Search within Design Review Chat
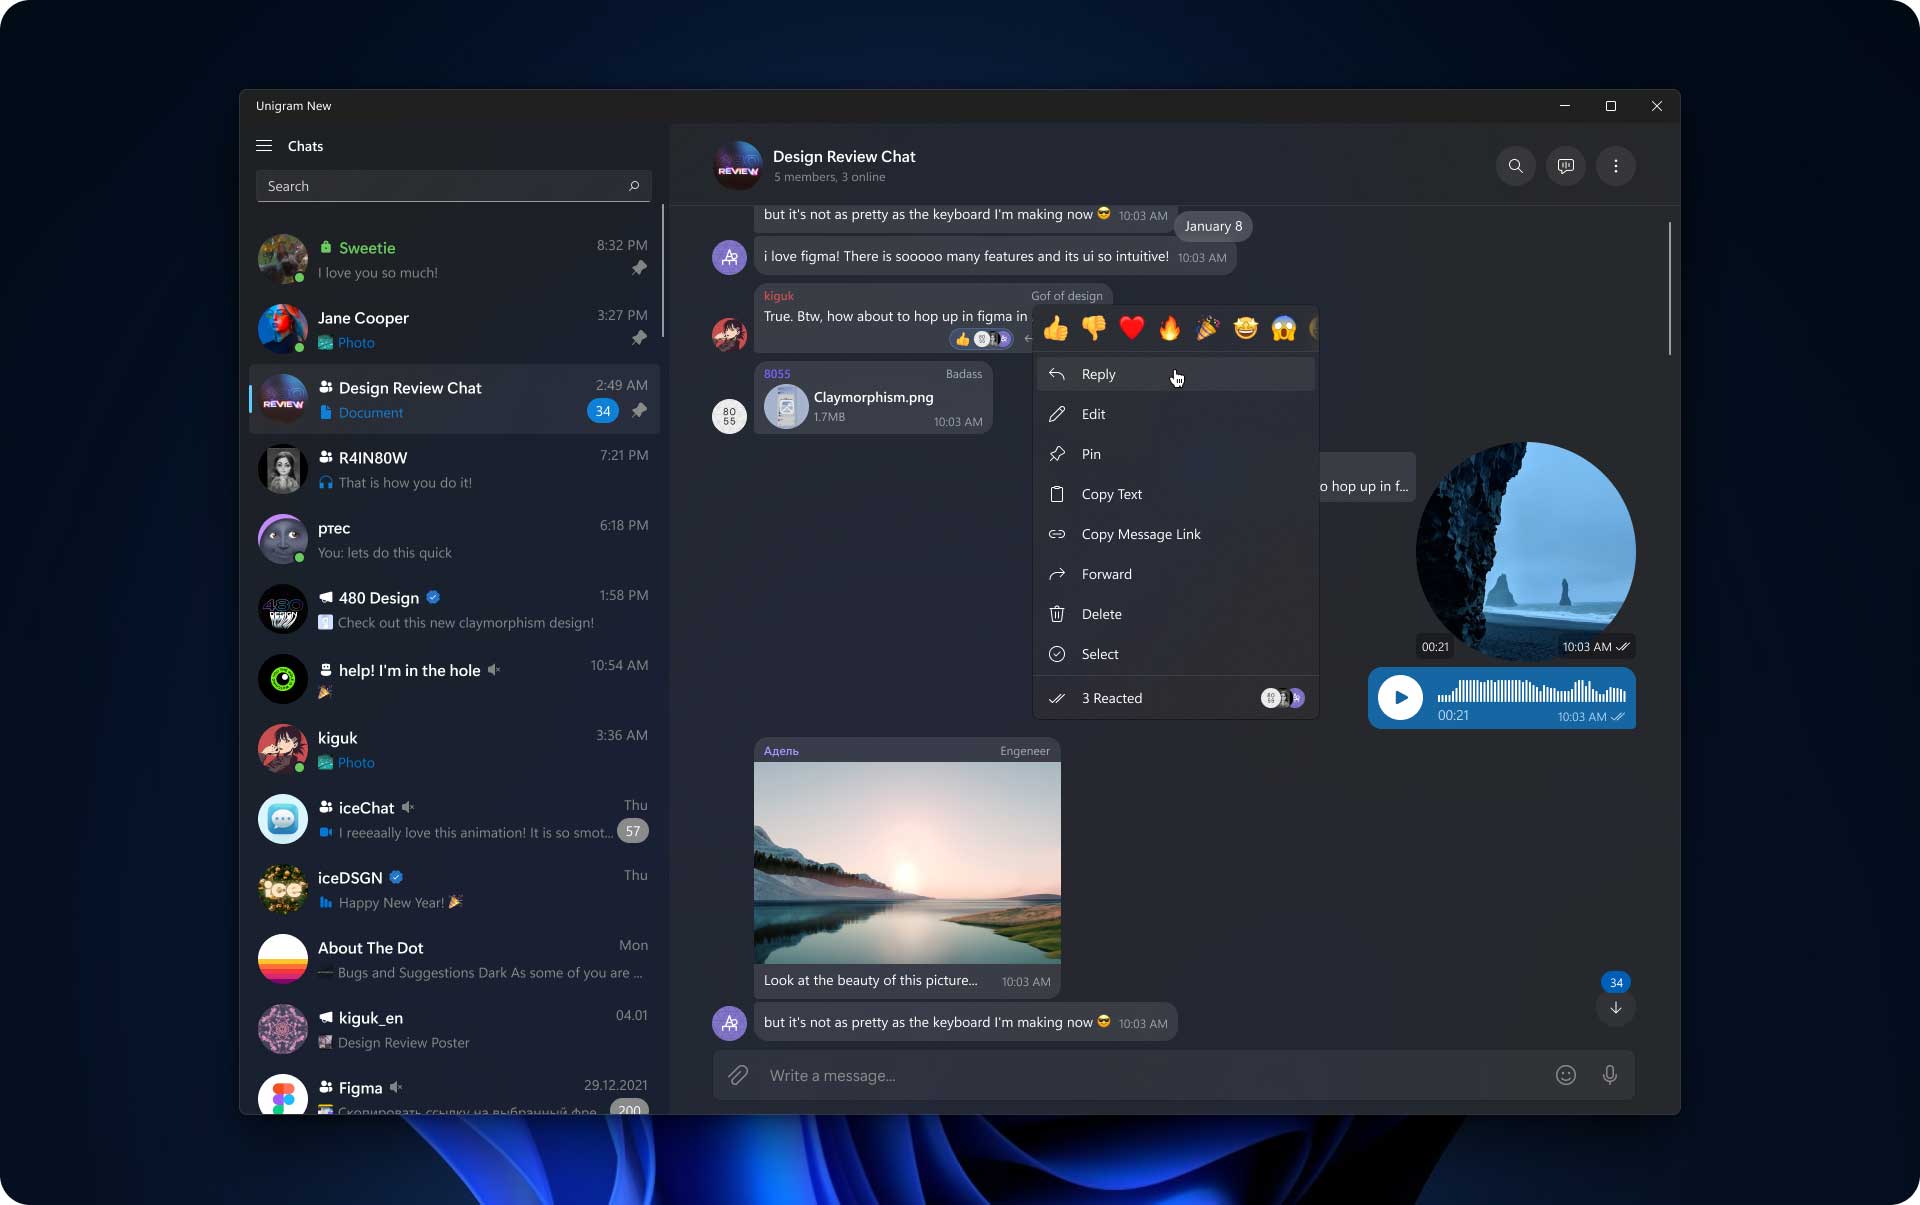The image size is (1920, 1205). click(1515, 166)
